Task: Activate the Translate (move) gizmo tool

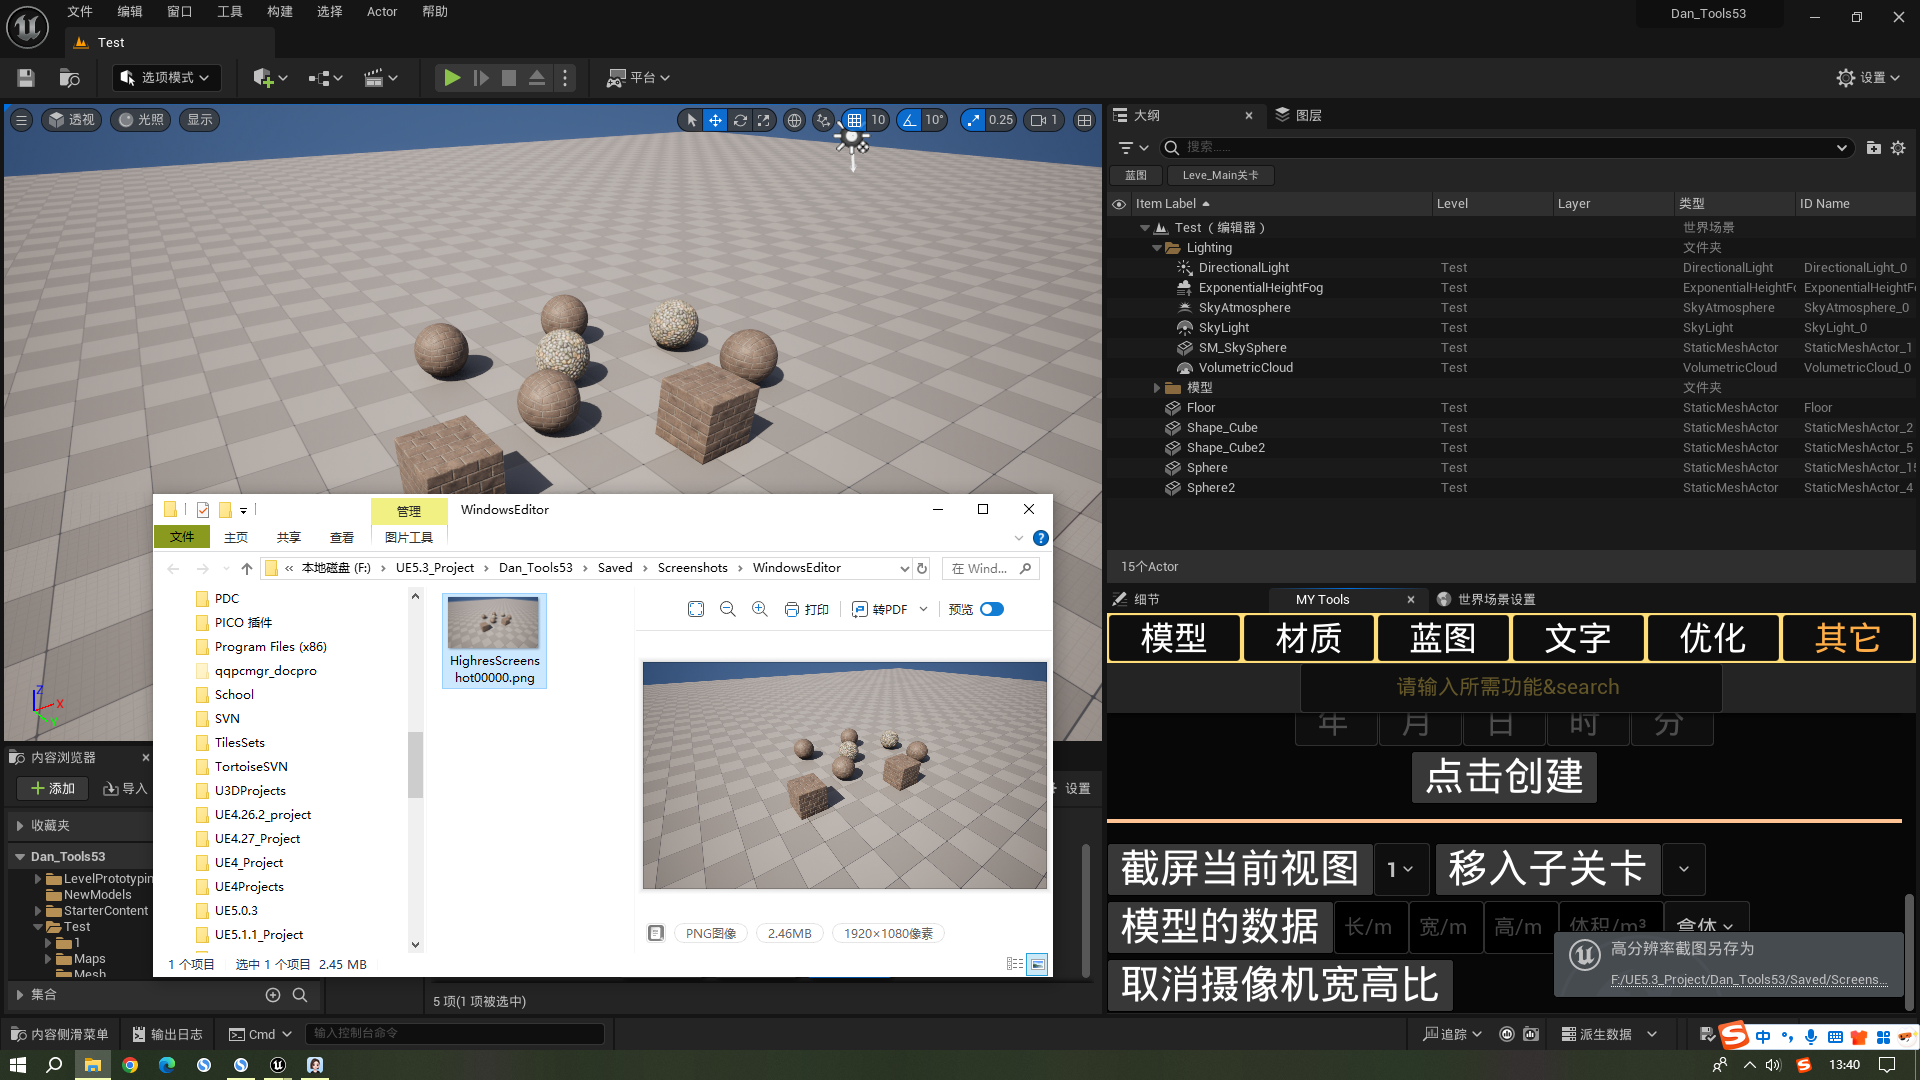Action: (x=716, y=120)
